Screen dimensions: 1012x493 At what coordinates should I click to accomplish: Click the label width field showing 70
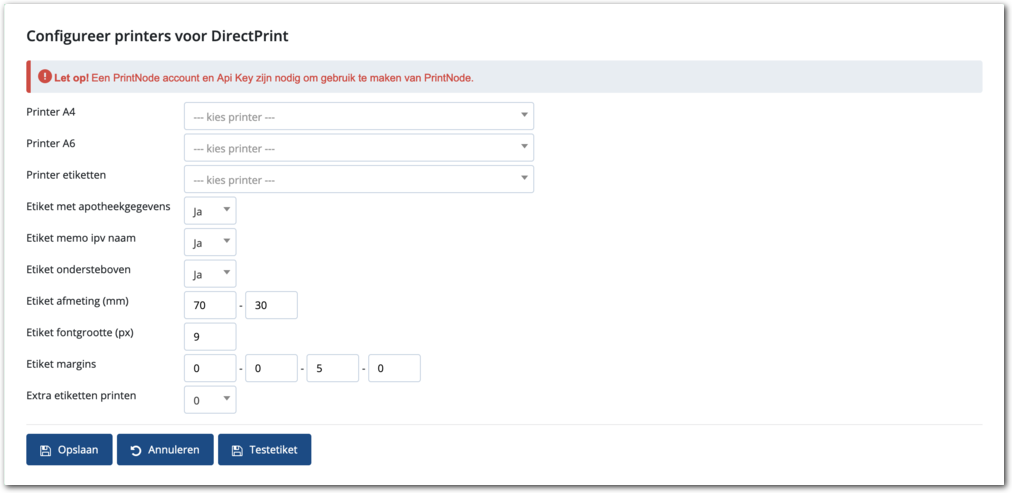tap(210, 305)
